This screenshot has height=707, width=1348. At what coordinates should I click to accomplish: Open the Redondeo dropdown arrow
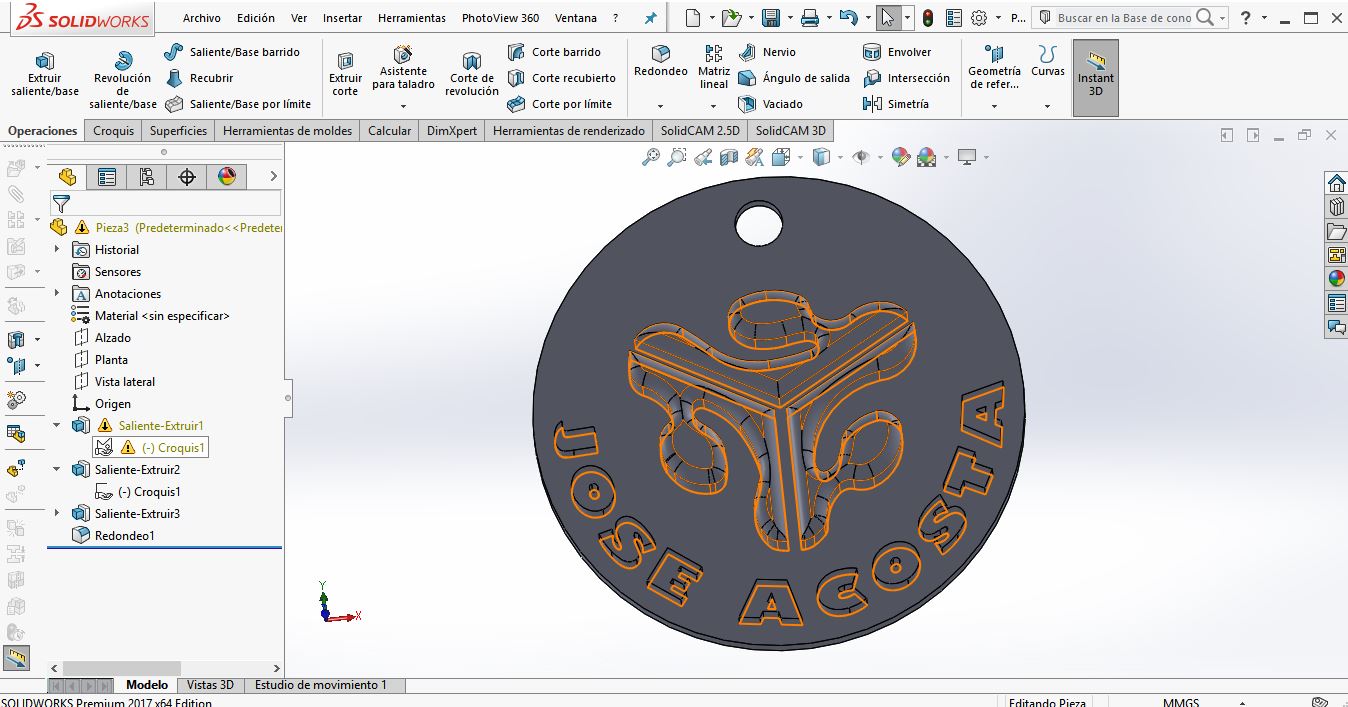pos(660,106)
